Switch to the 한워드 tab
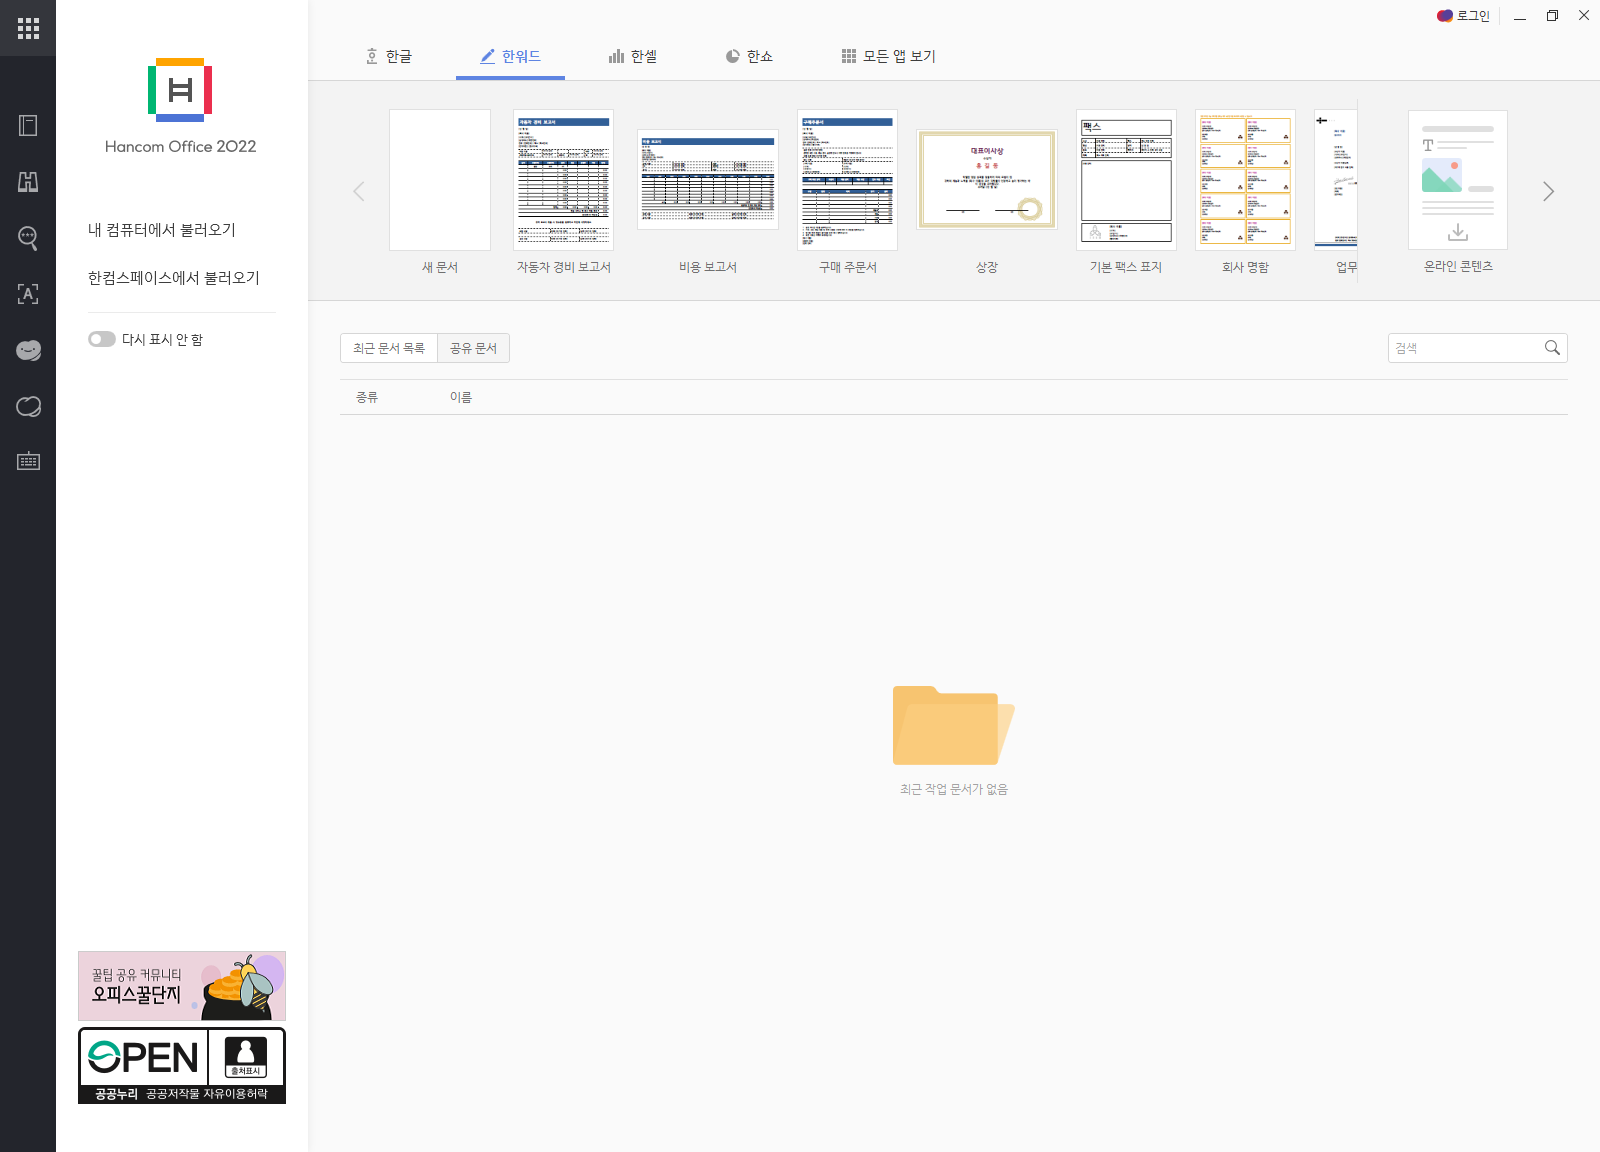 tap(510, 56)
